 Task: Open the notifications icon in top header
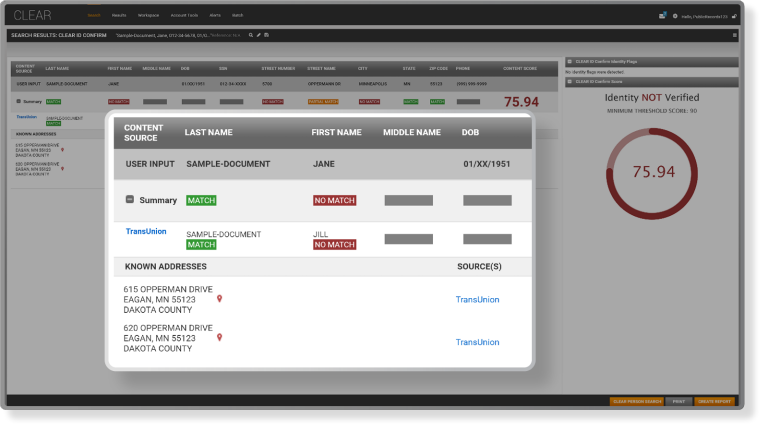coord(663,16)
